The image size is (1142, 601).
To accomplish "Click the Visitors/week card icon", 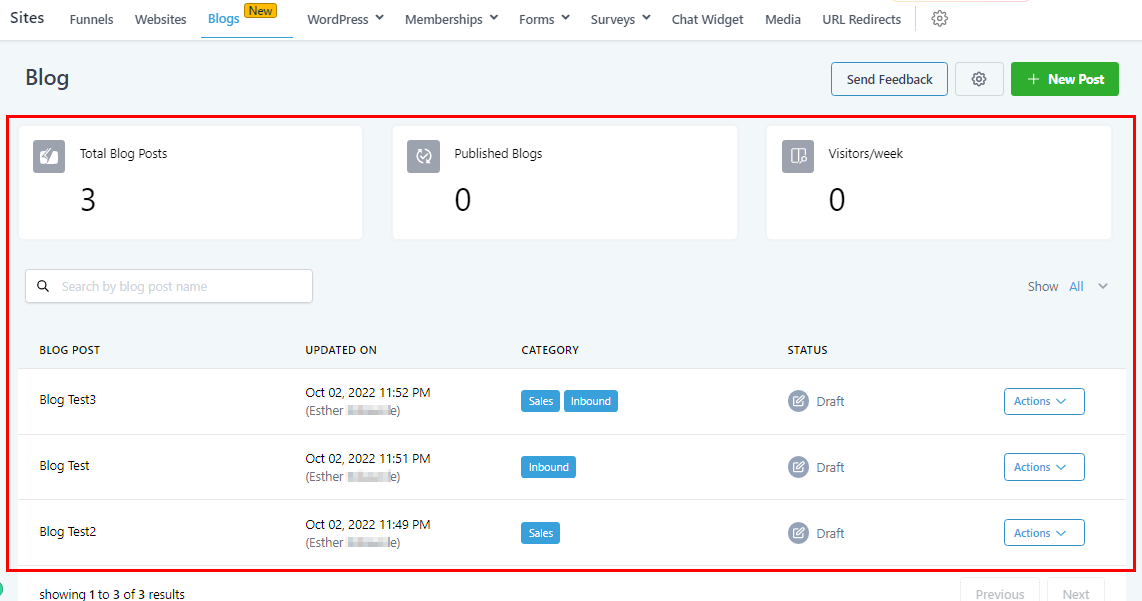I will coord(798,157).
